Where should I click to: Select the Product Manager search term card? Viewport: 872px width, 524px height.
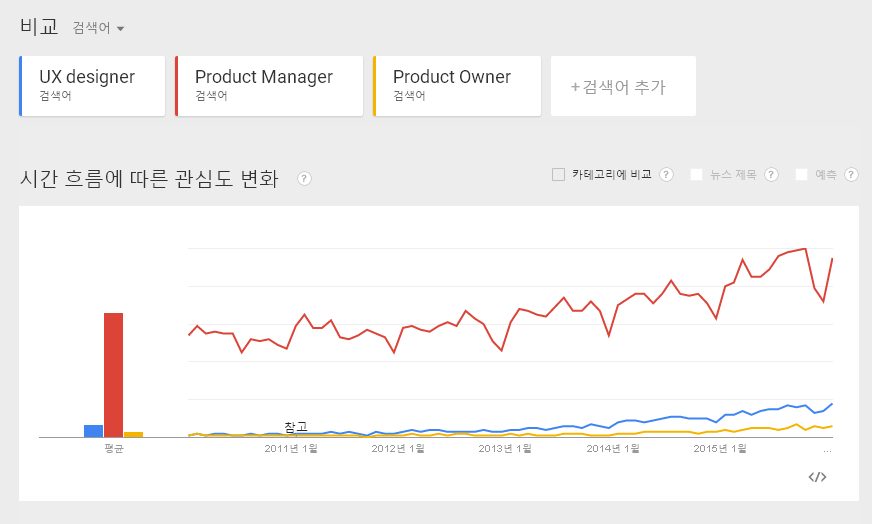pyautogui.click(x=269, y=86)
